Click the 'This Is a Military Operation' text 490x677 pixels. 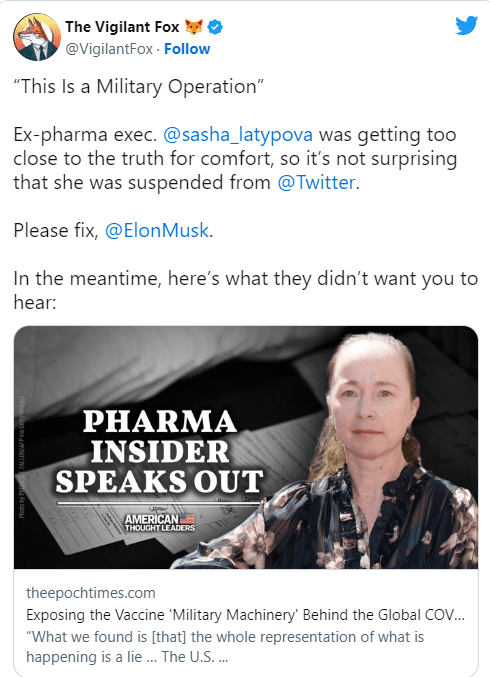139,86
